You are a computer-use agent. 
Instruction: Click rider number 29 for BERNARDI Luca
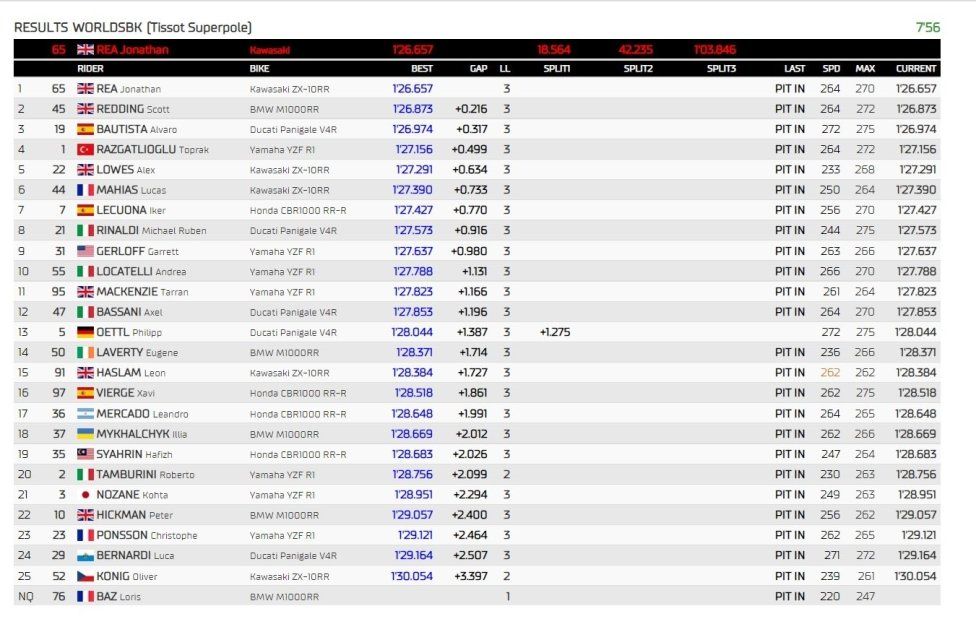click(59, 555)
